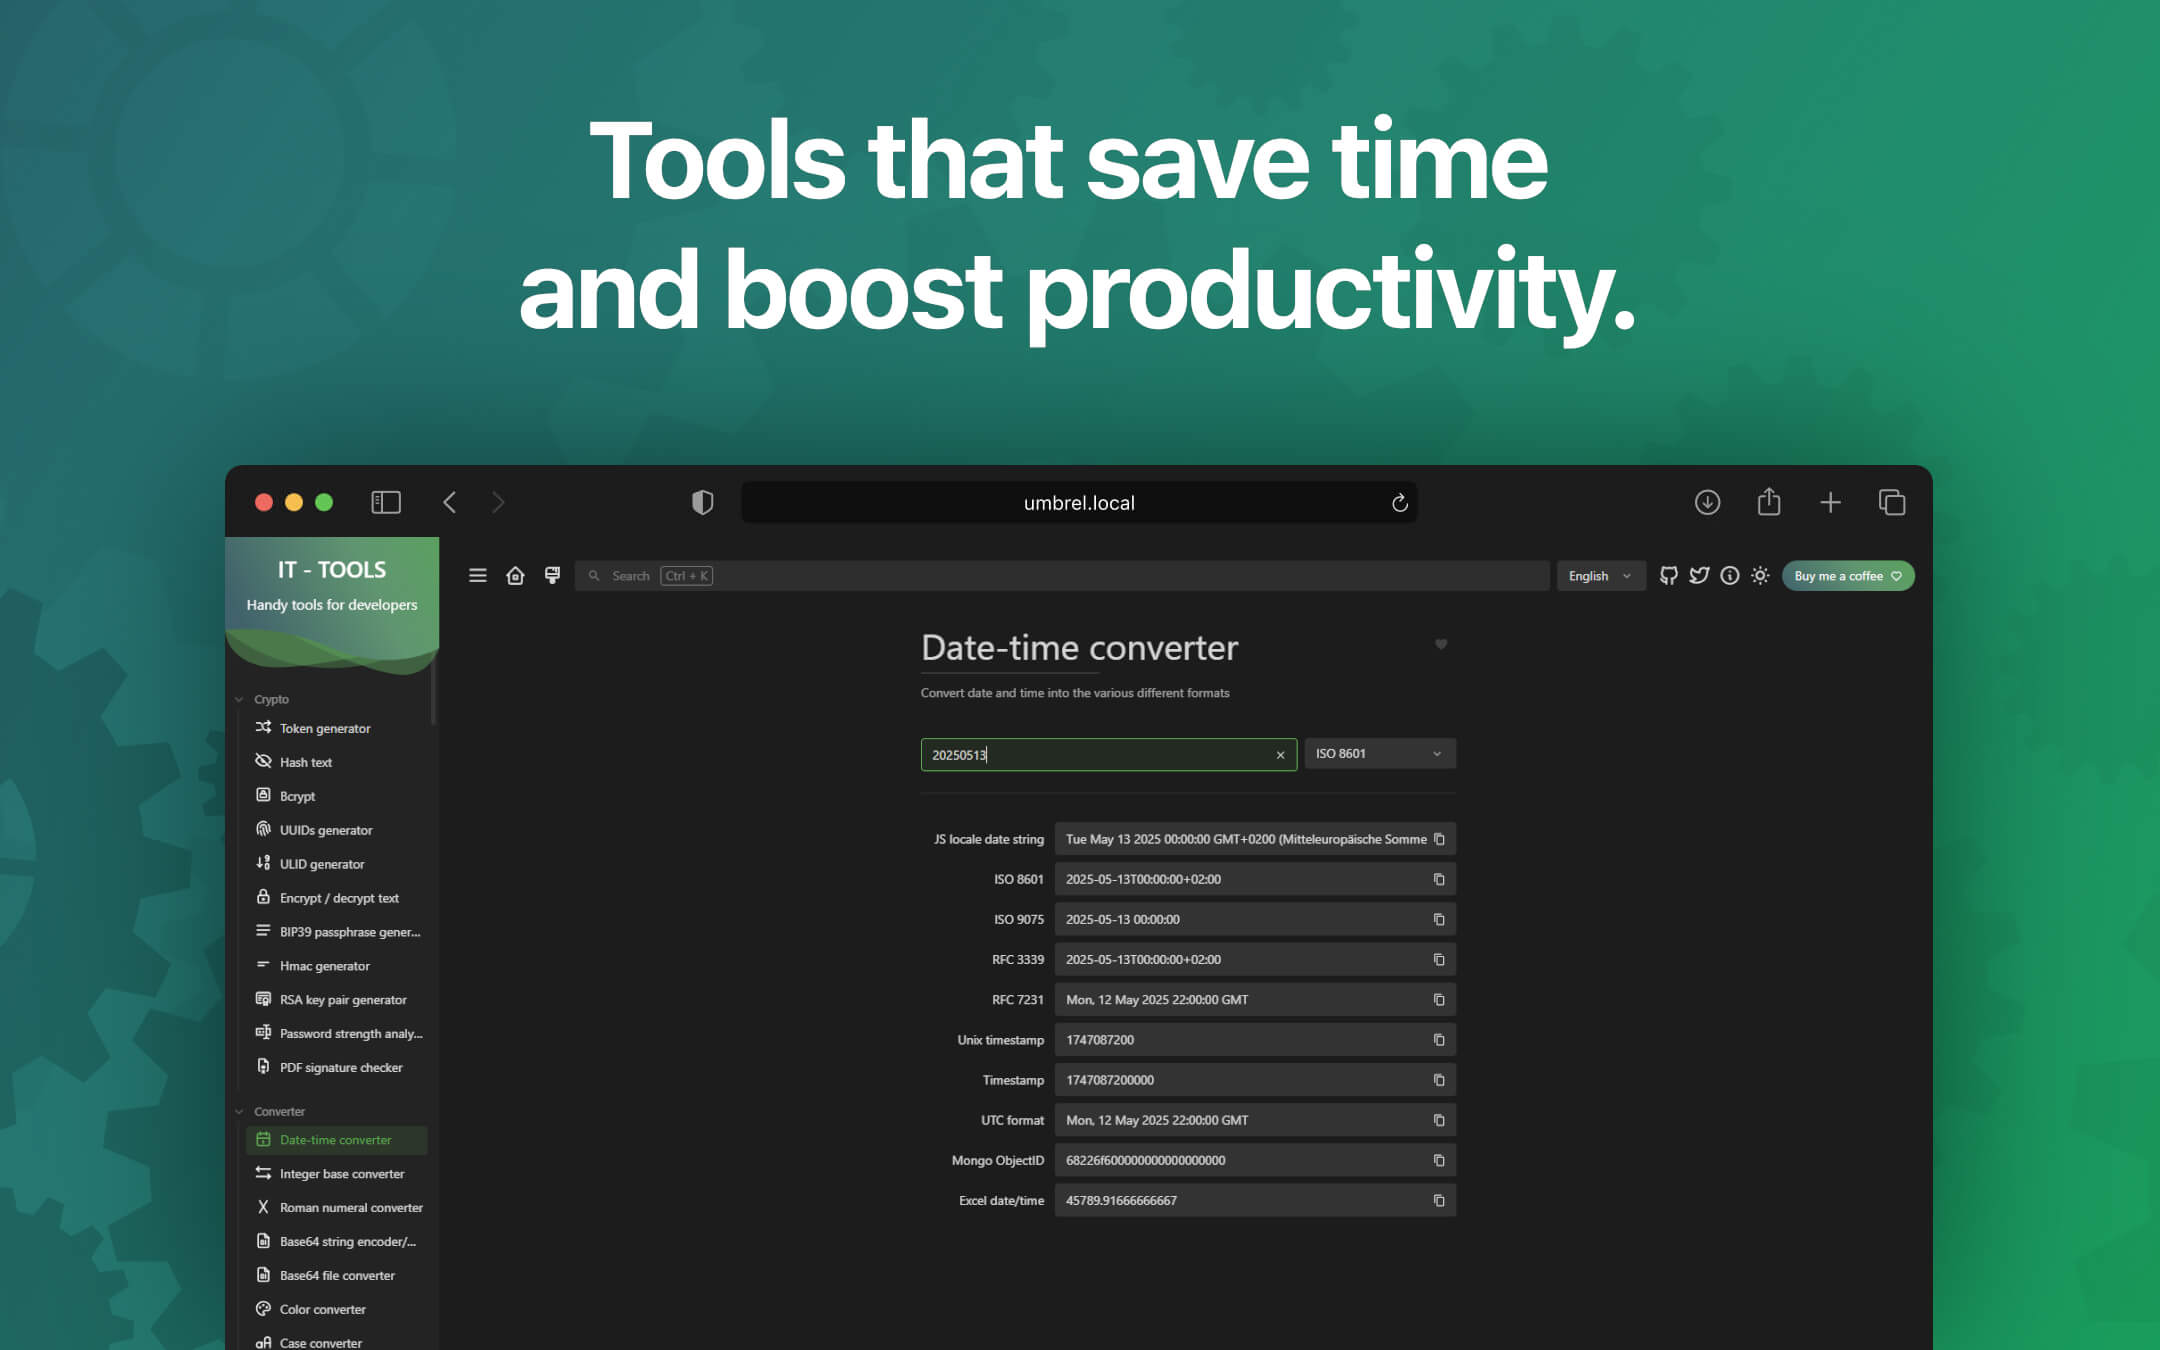This screenshot has height=1350, width=2160.
Task: Select Roman numeral converter in the sidebar
Action: (x=350, y=1207)
